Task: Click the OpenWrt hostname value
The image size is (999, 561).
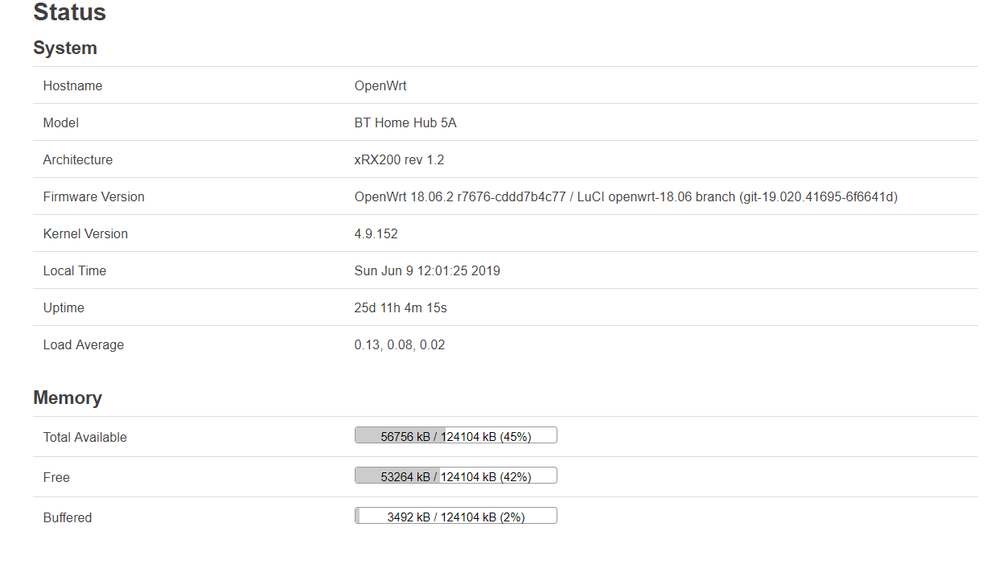Action: click(380, 86)
